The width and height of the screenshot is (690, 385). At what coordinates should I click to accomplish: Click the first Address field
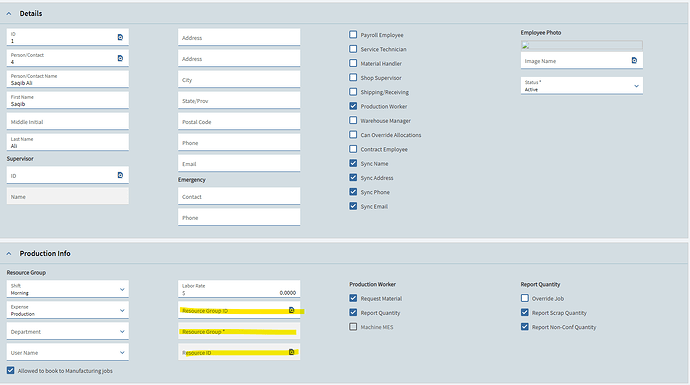(x=239, y=37)
